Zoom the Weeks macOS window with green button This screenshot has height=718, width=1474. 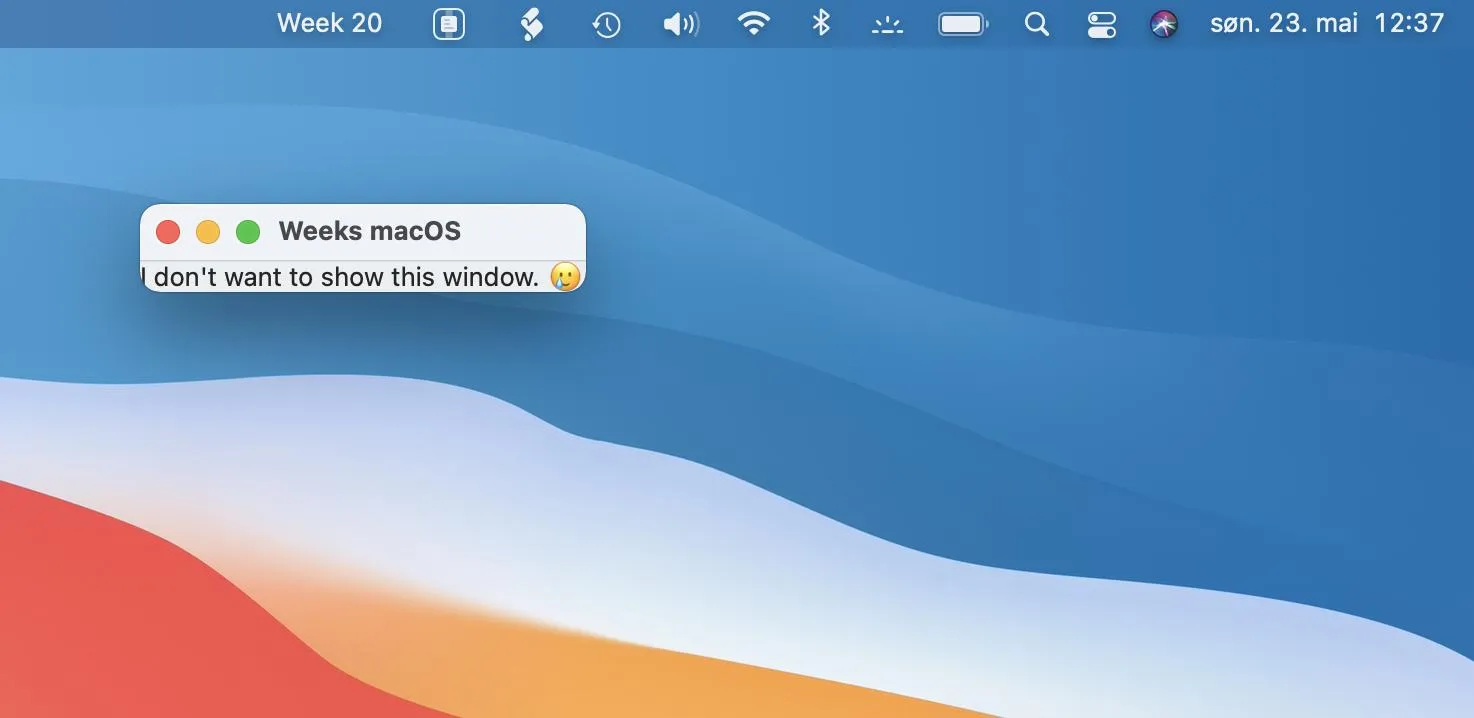(x=248, y=232)
